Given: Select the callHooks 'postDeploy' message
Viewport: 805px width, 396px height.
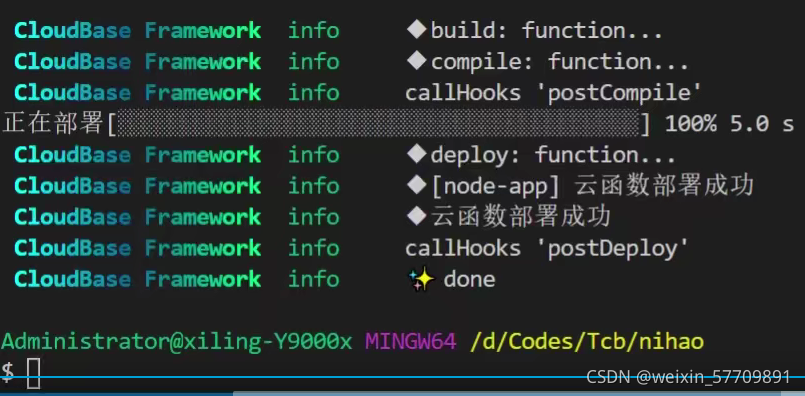Looking at the screenshot, I should pos(547,249).
